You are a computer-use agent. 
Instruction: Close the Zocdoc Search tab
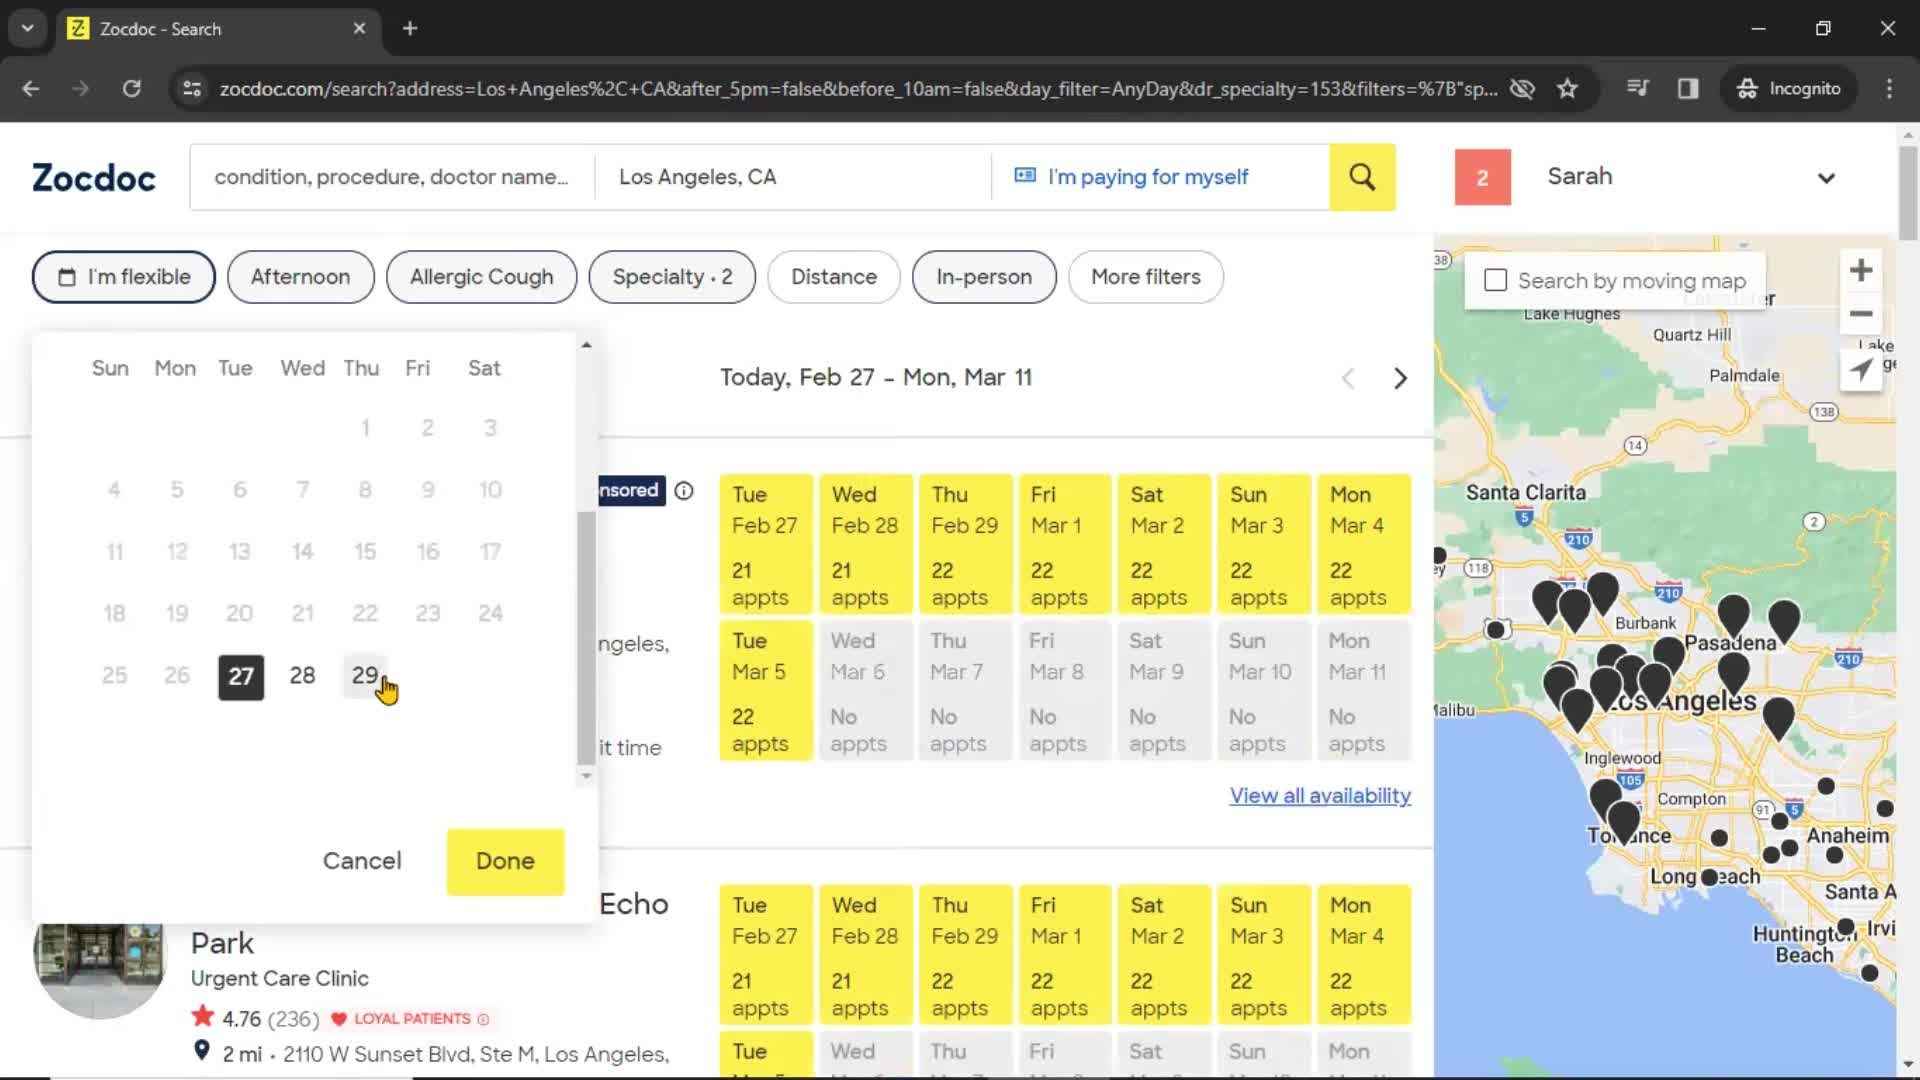(x=359, y=29)
